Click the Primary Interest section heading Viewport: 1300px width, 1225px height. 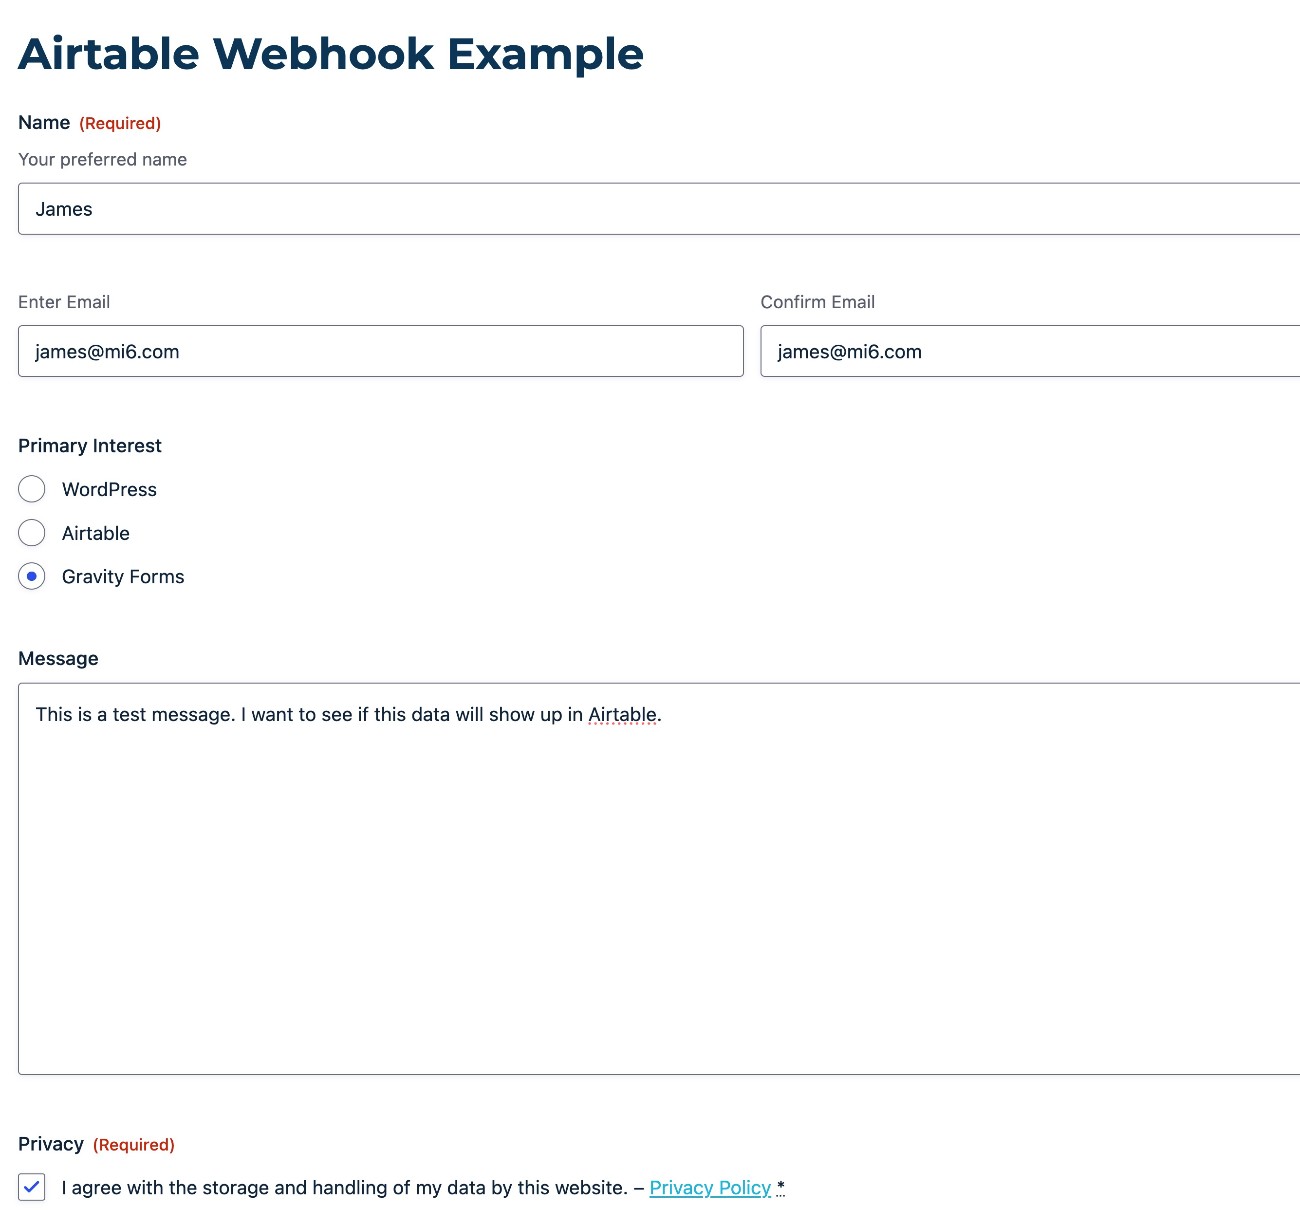(89, 445)
